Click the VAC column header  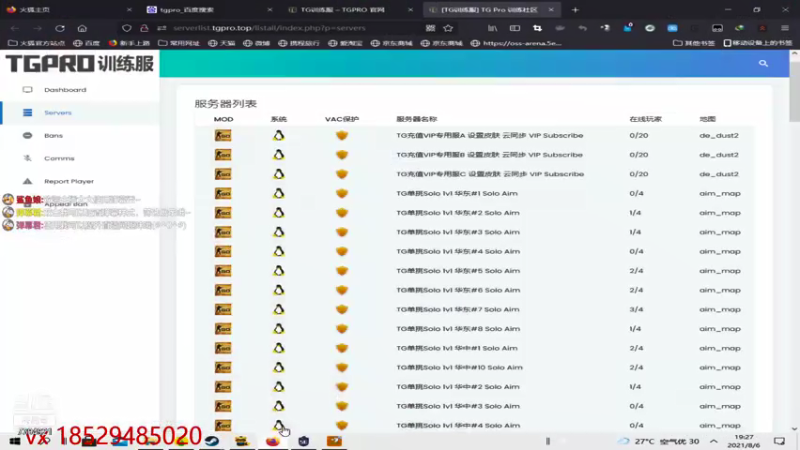pyautogui.click(x=342, y=119)
